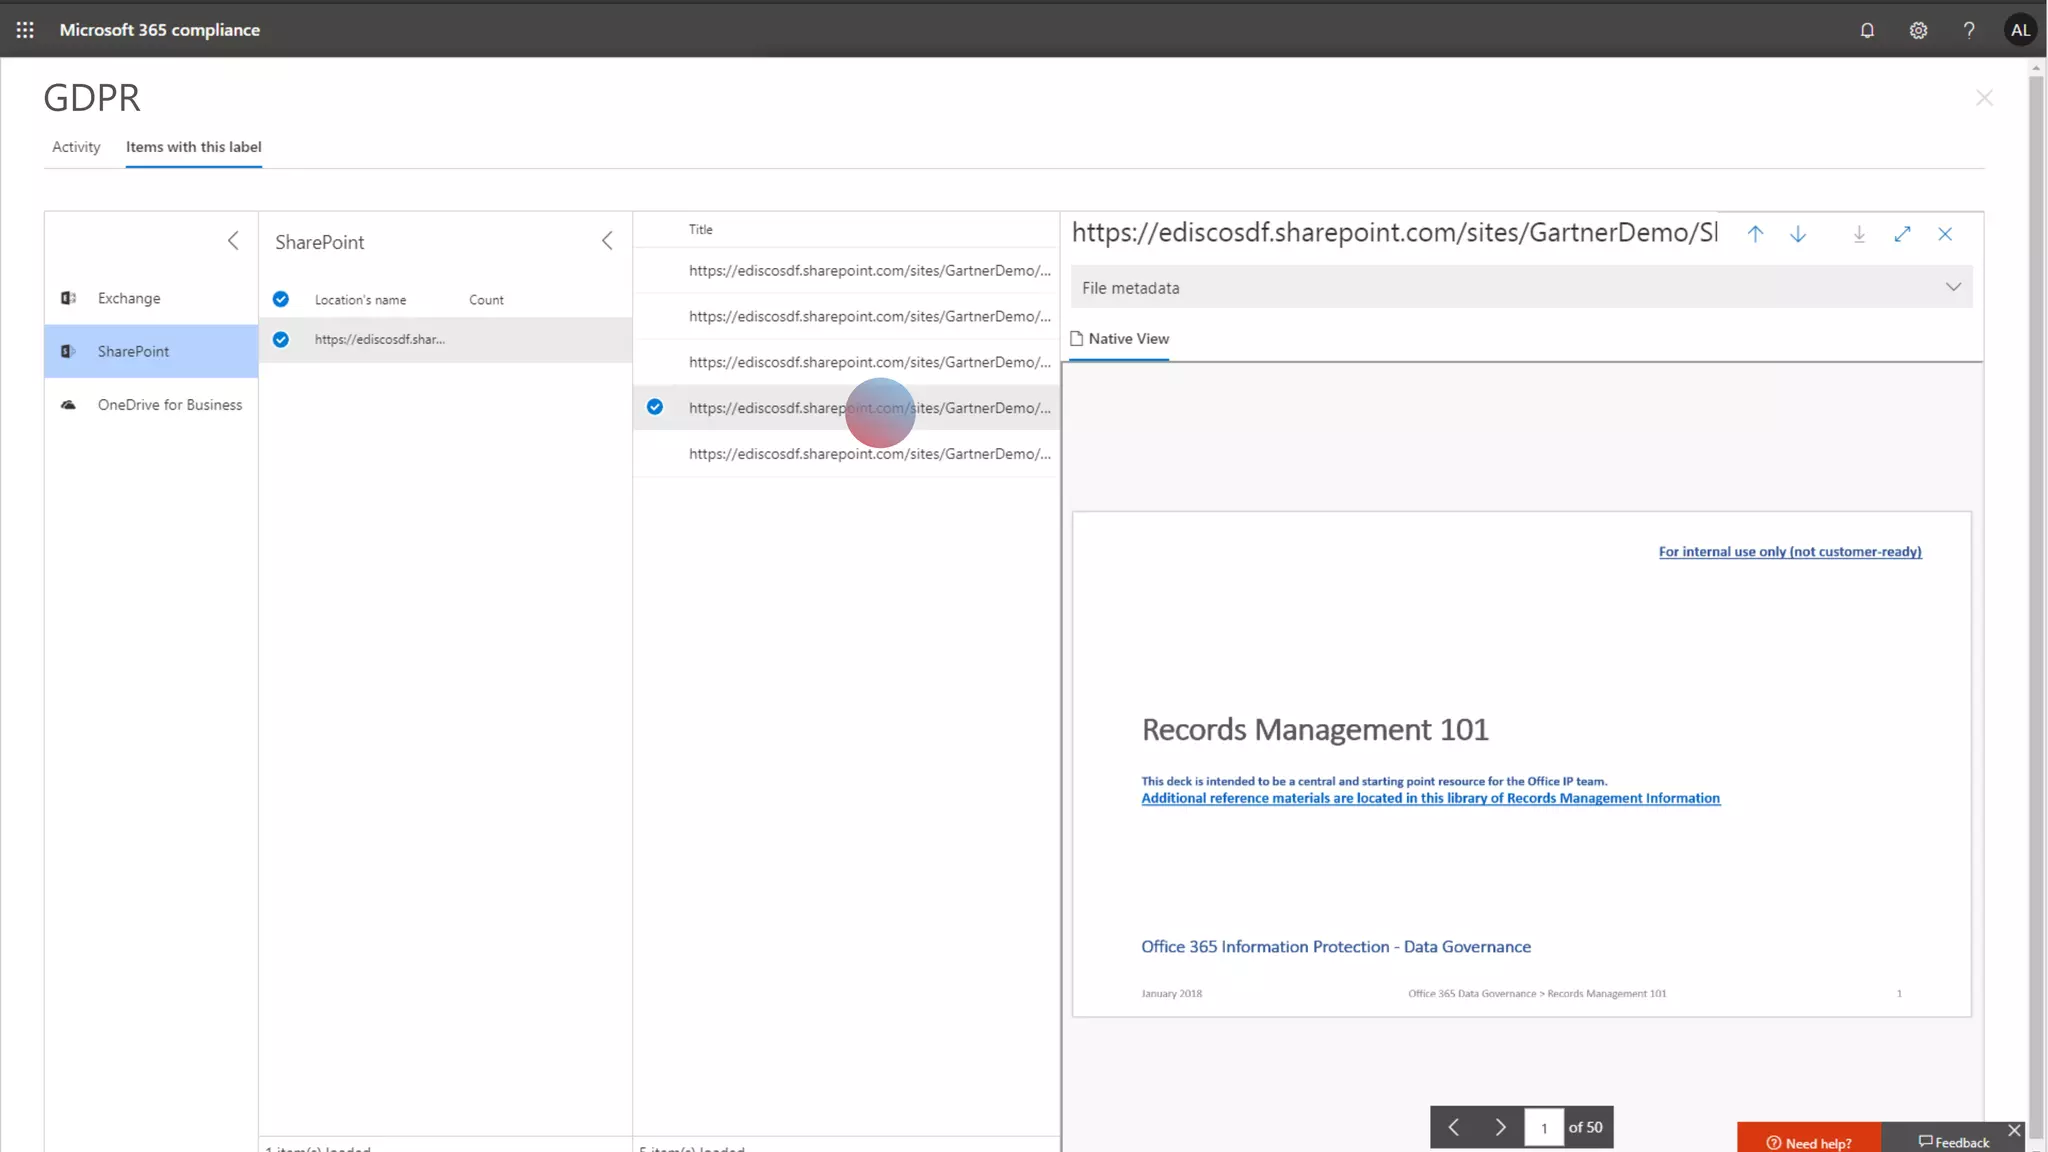
Task: Open the settings gear
Action: point(1918,30)
